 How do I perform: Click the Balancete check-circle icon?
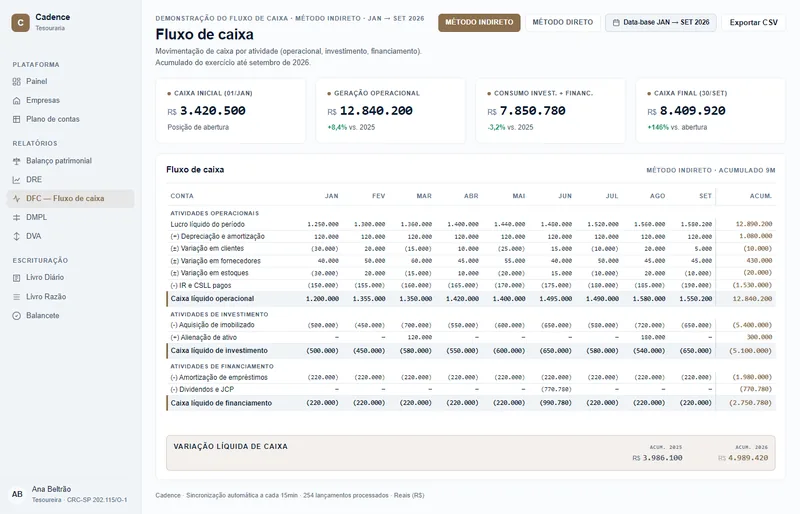click(x=17, y=316)
